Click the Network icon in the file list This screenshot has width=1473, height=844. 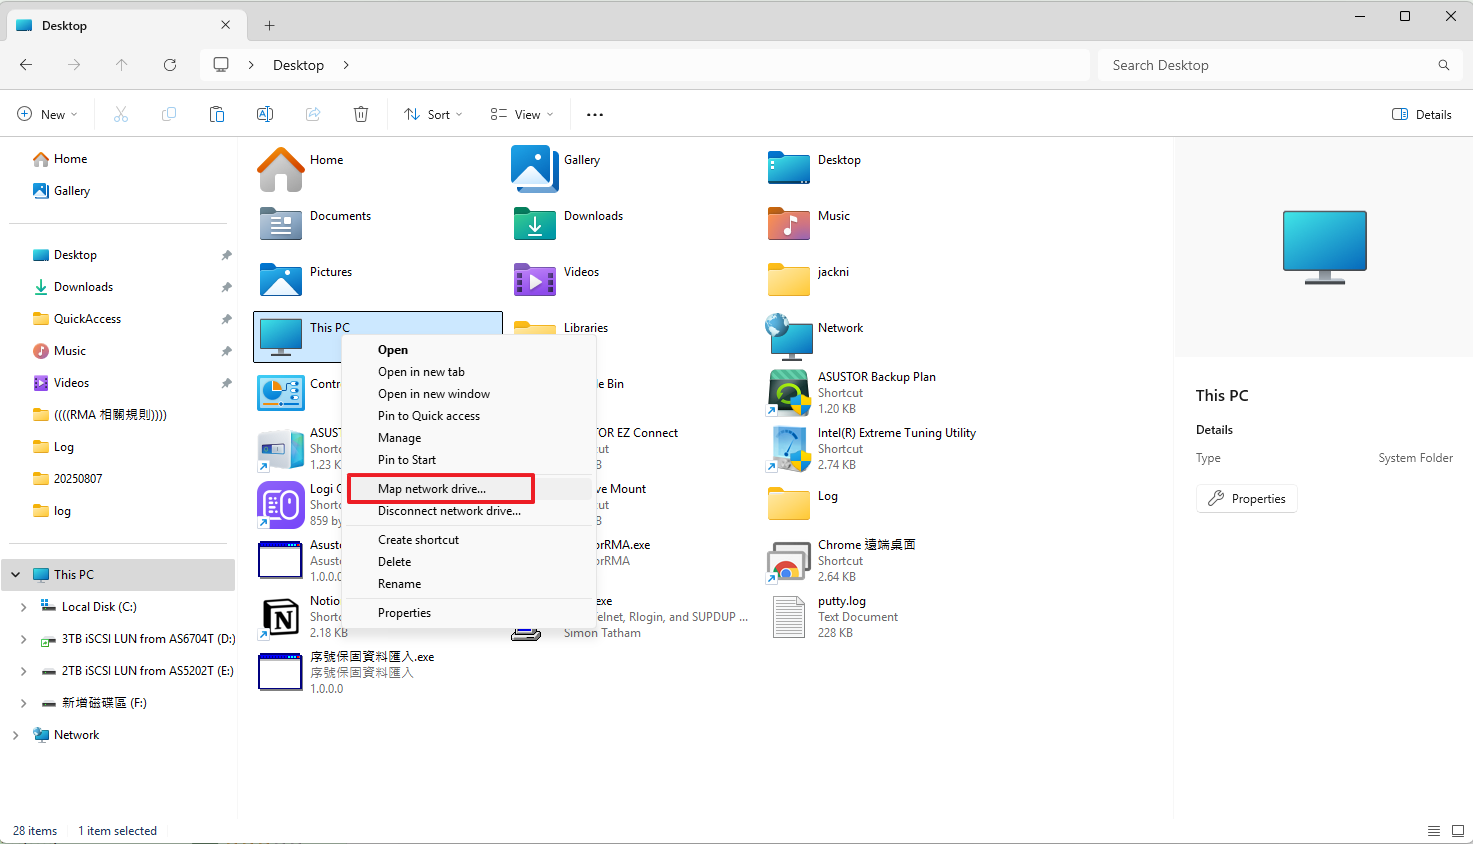[789, 336]
